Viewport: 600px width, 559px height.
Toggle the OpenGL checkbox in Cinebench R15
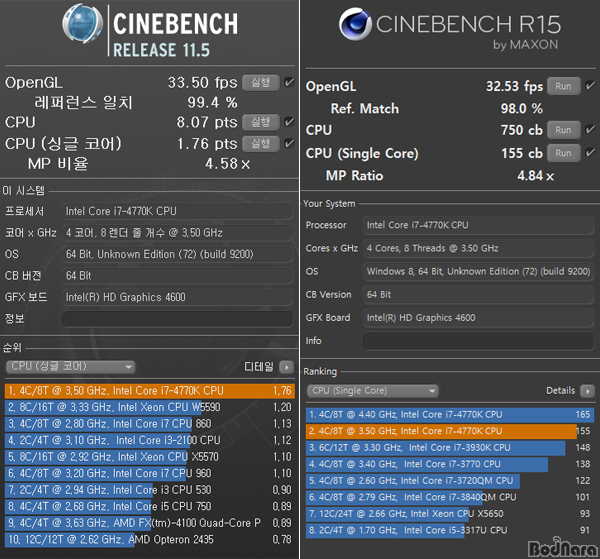tap(590, 85)
